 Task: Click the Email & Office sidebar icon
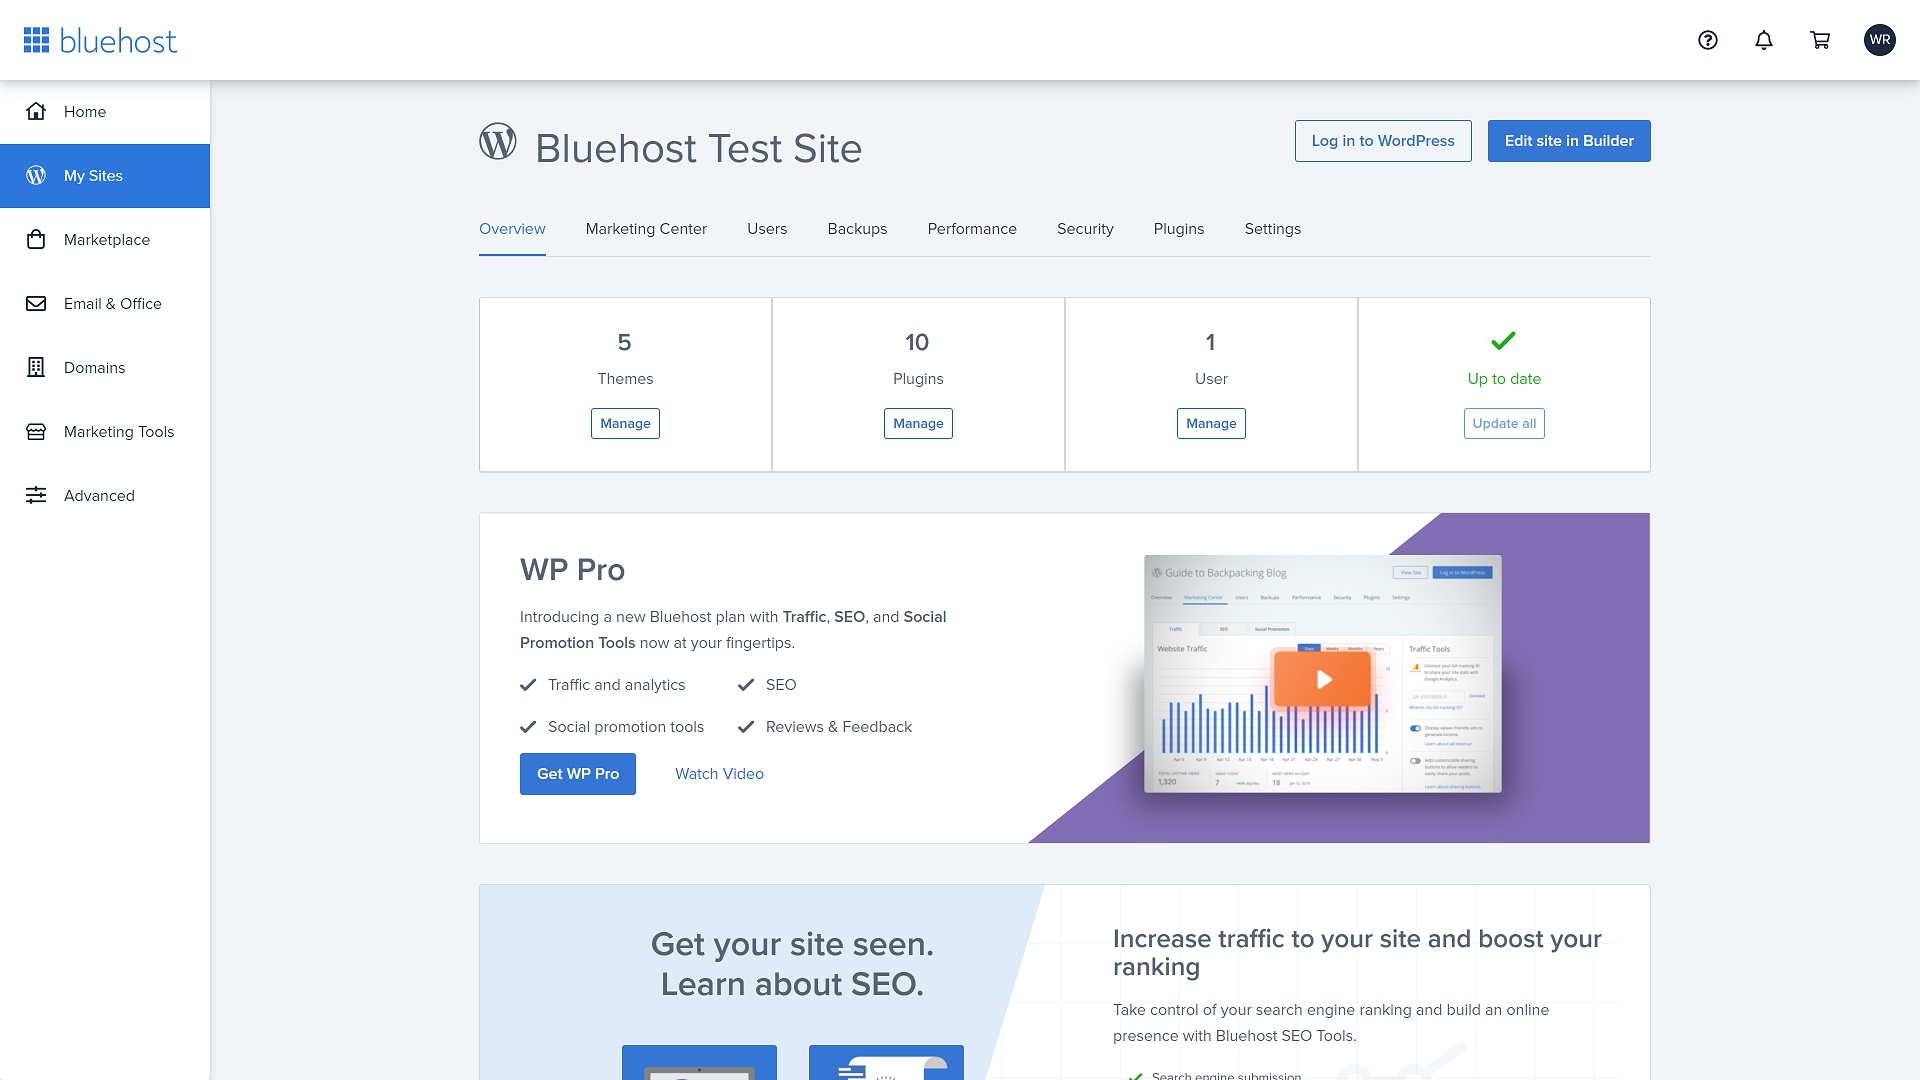pyautogui.click(x=36, y=303)
